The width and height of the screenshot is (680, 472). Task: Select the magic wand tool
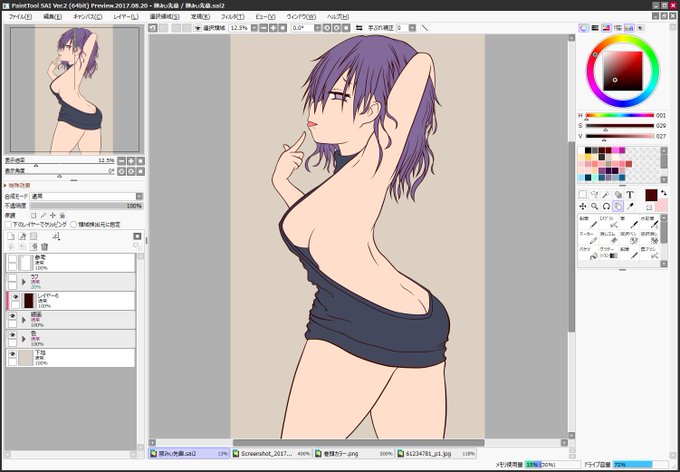[606, 195]
